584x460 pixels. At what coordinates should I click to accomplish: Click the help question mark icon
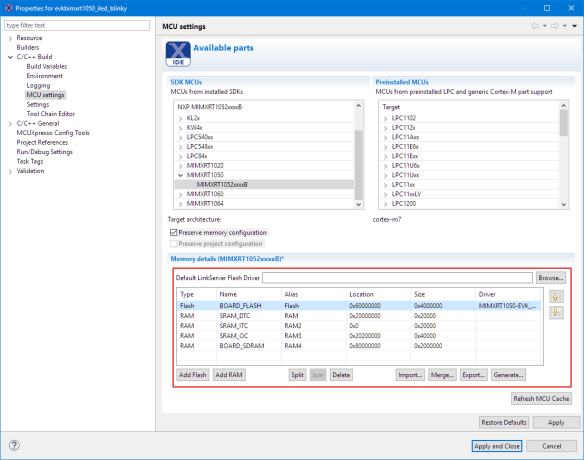pyautogui.click(x=14, y=445)
